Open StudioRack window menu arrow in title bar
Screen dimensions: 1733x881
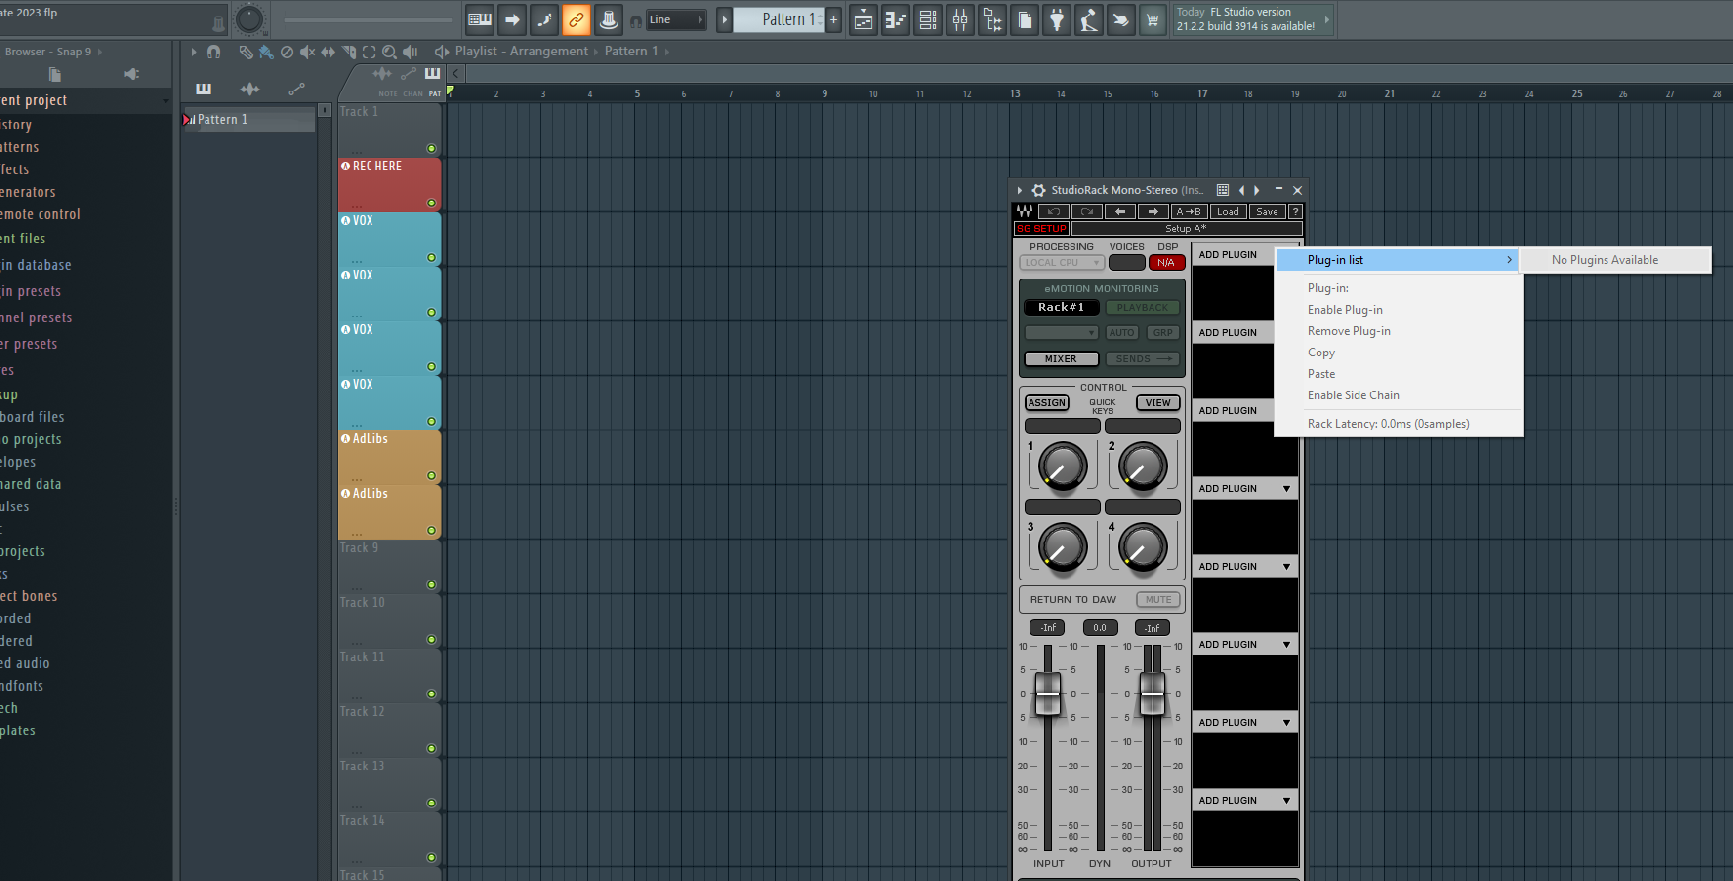pos(1020,190)
